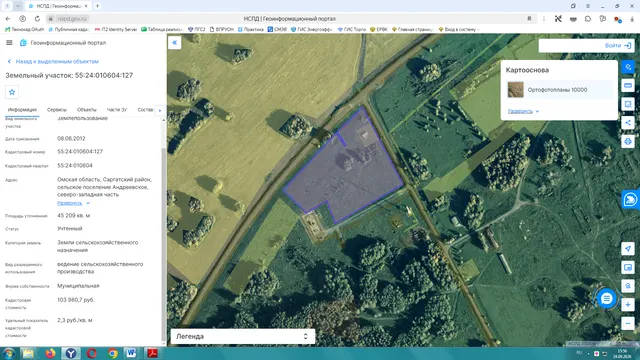Click the date value 08.06.2012

pyautogui.click(x=71, y=138)
